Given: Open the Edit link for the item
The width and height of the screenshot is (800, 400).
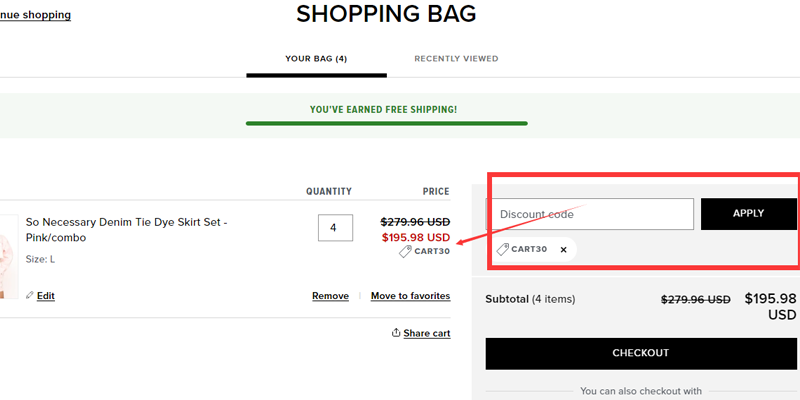Looking at the screenshot, I should click(45, 296).
